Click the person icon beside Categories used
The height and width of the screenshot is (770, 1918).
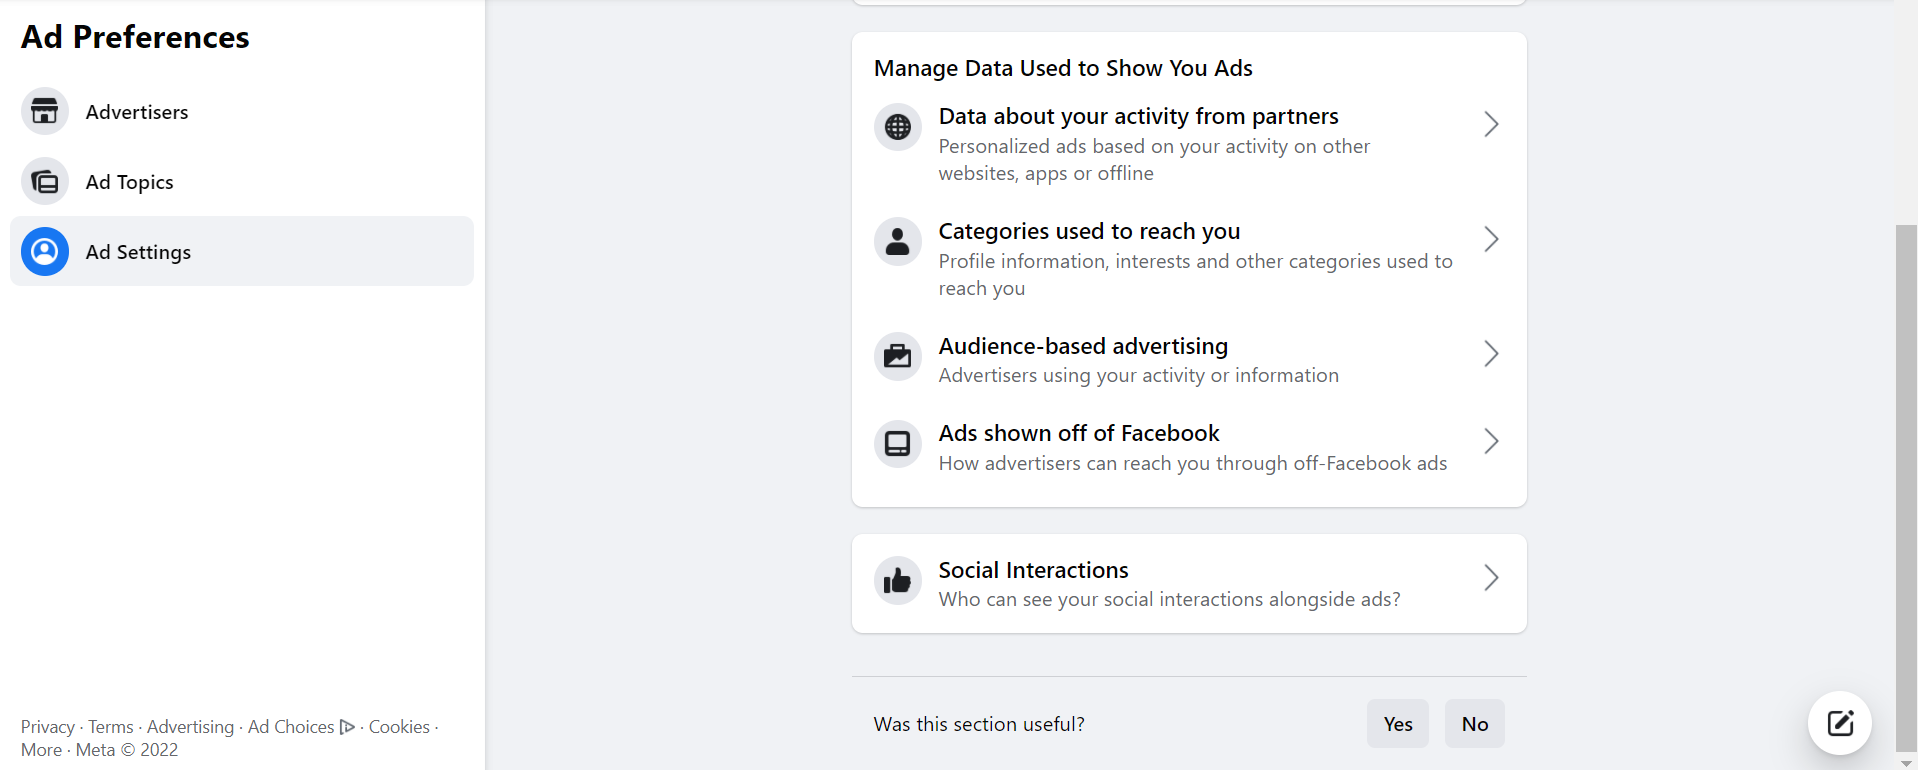[x=898, y=241]
